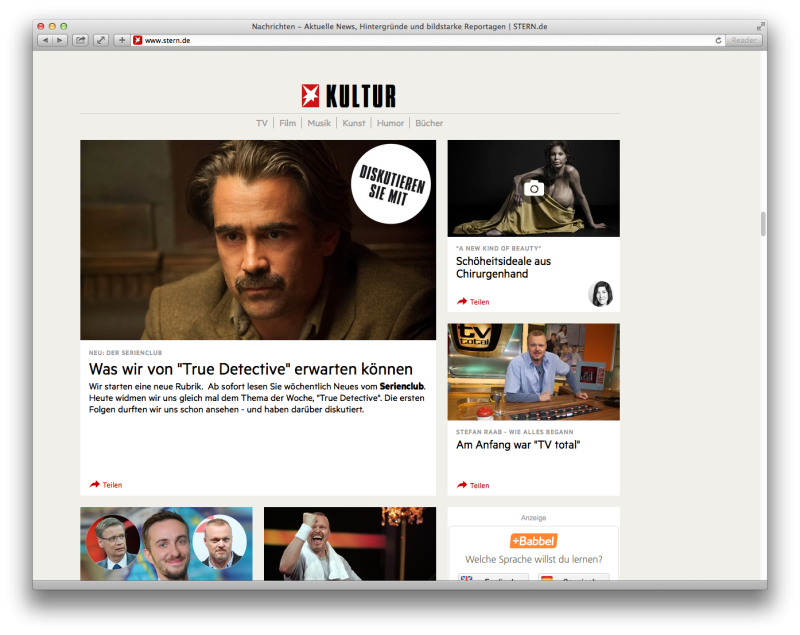Open the Bücher section tab
800x635 pixels.
(x=429, y=123)
